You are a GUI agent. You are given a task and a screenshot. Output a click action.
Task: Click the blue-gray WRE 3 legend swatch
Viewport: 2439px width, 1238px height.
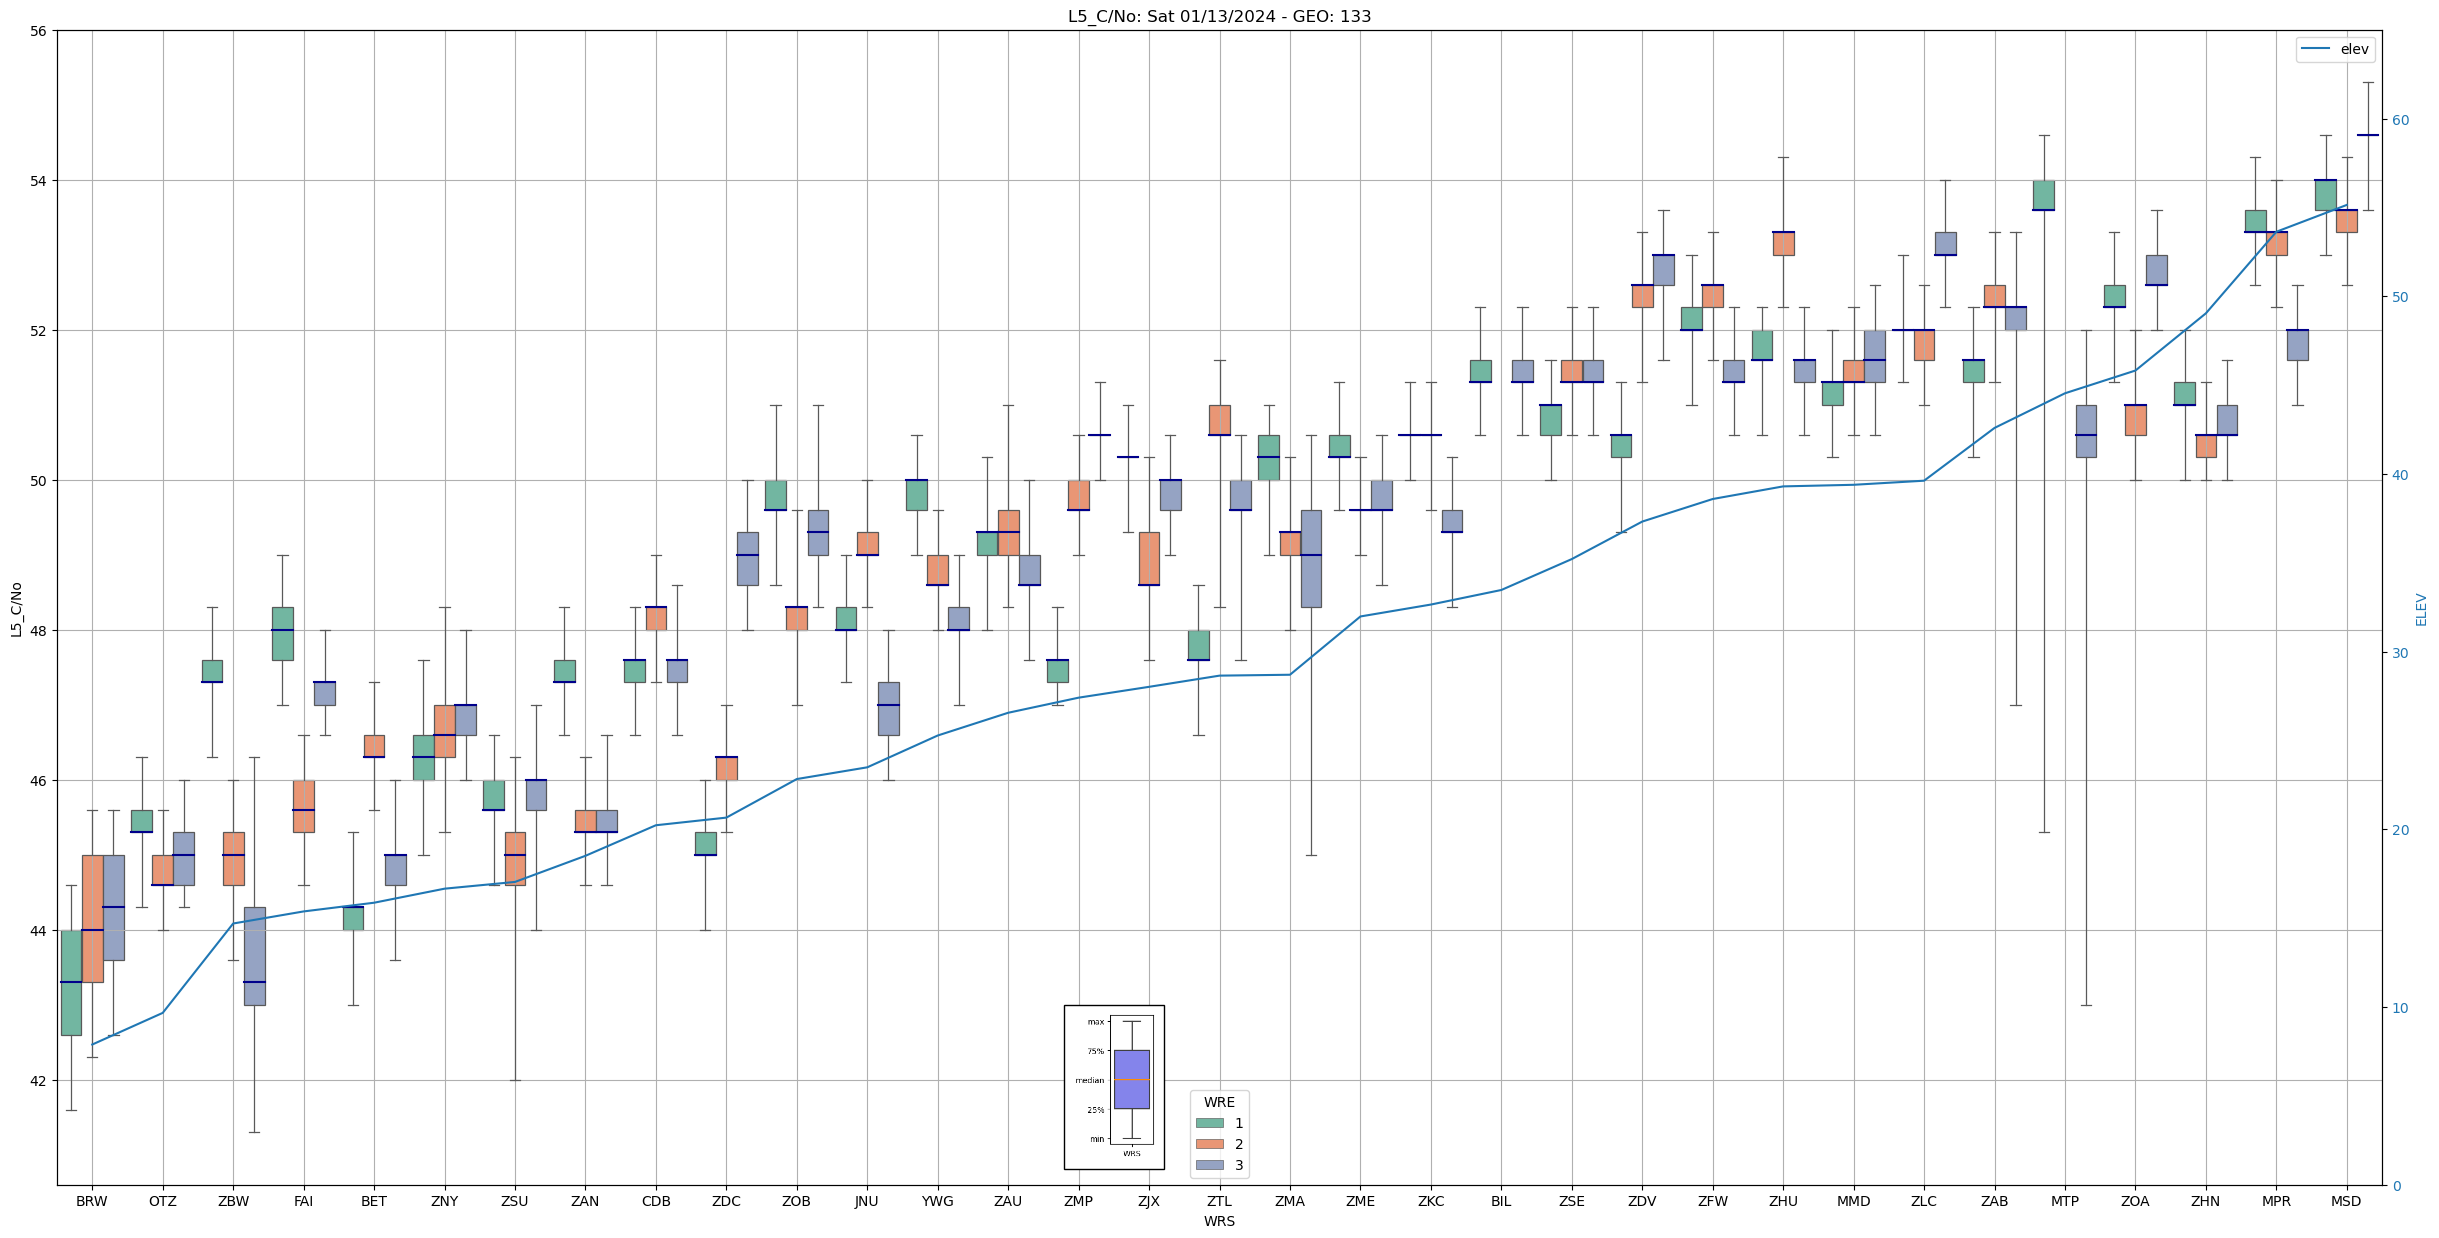pyautogui.click(x=1209, y=1165)
